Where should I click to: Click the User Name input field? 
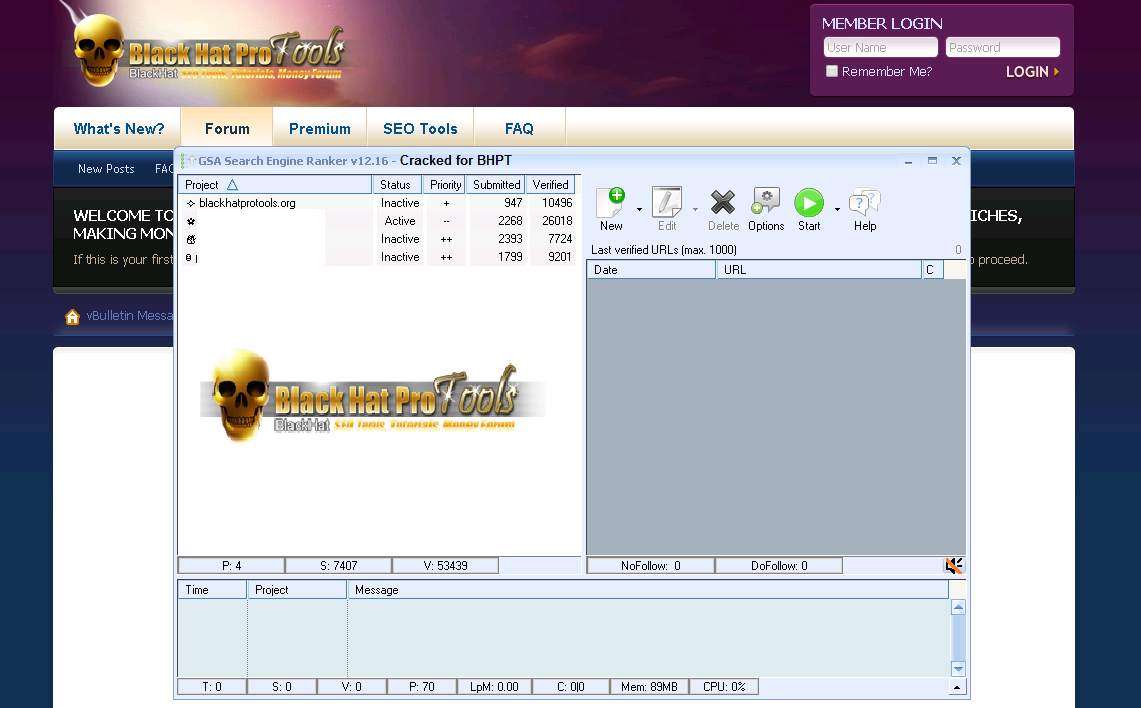coord(880,47)
